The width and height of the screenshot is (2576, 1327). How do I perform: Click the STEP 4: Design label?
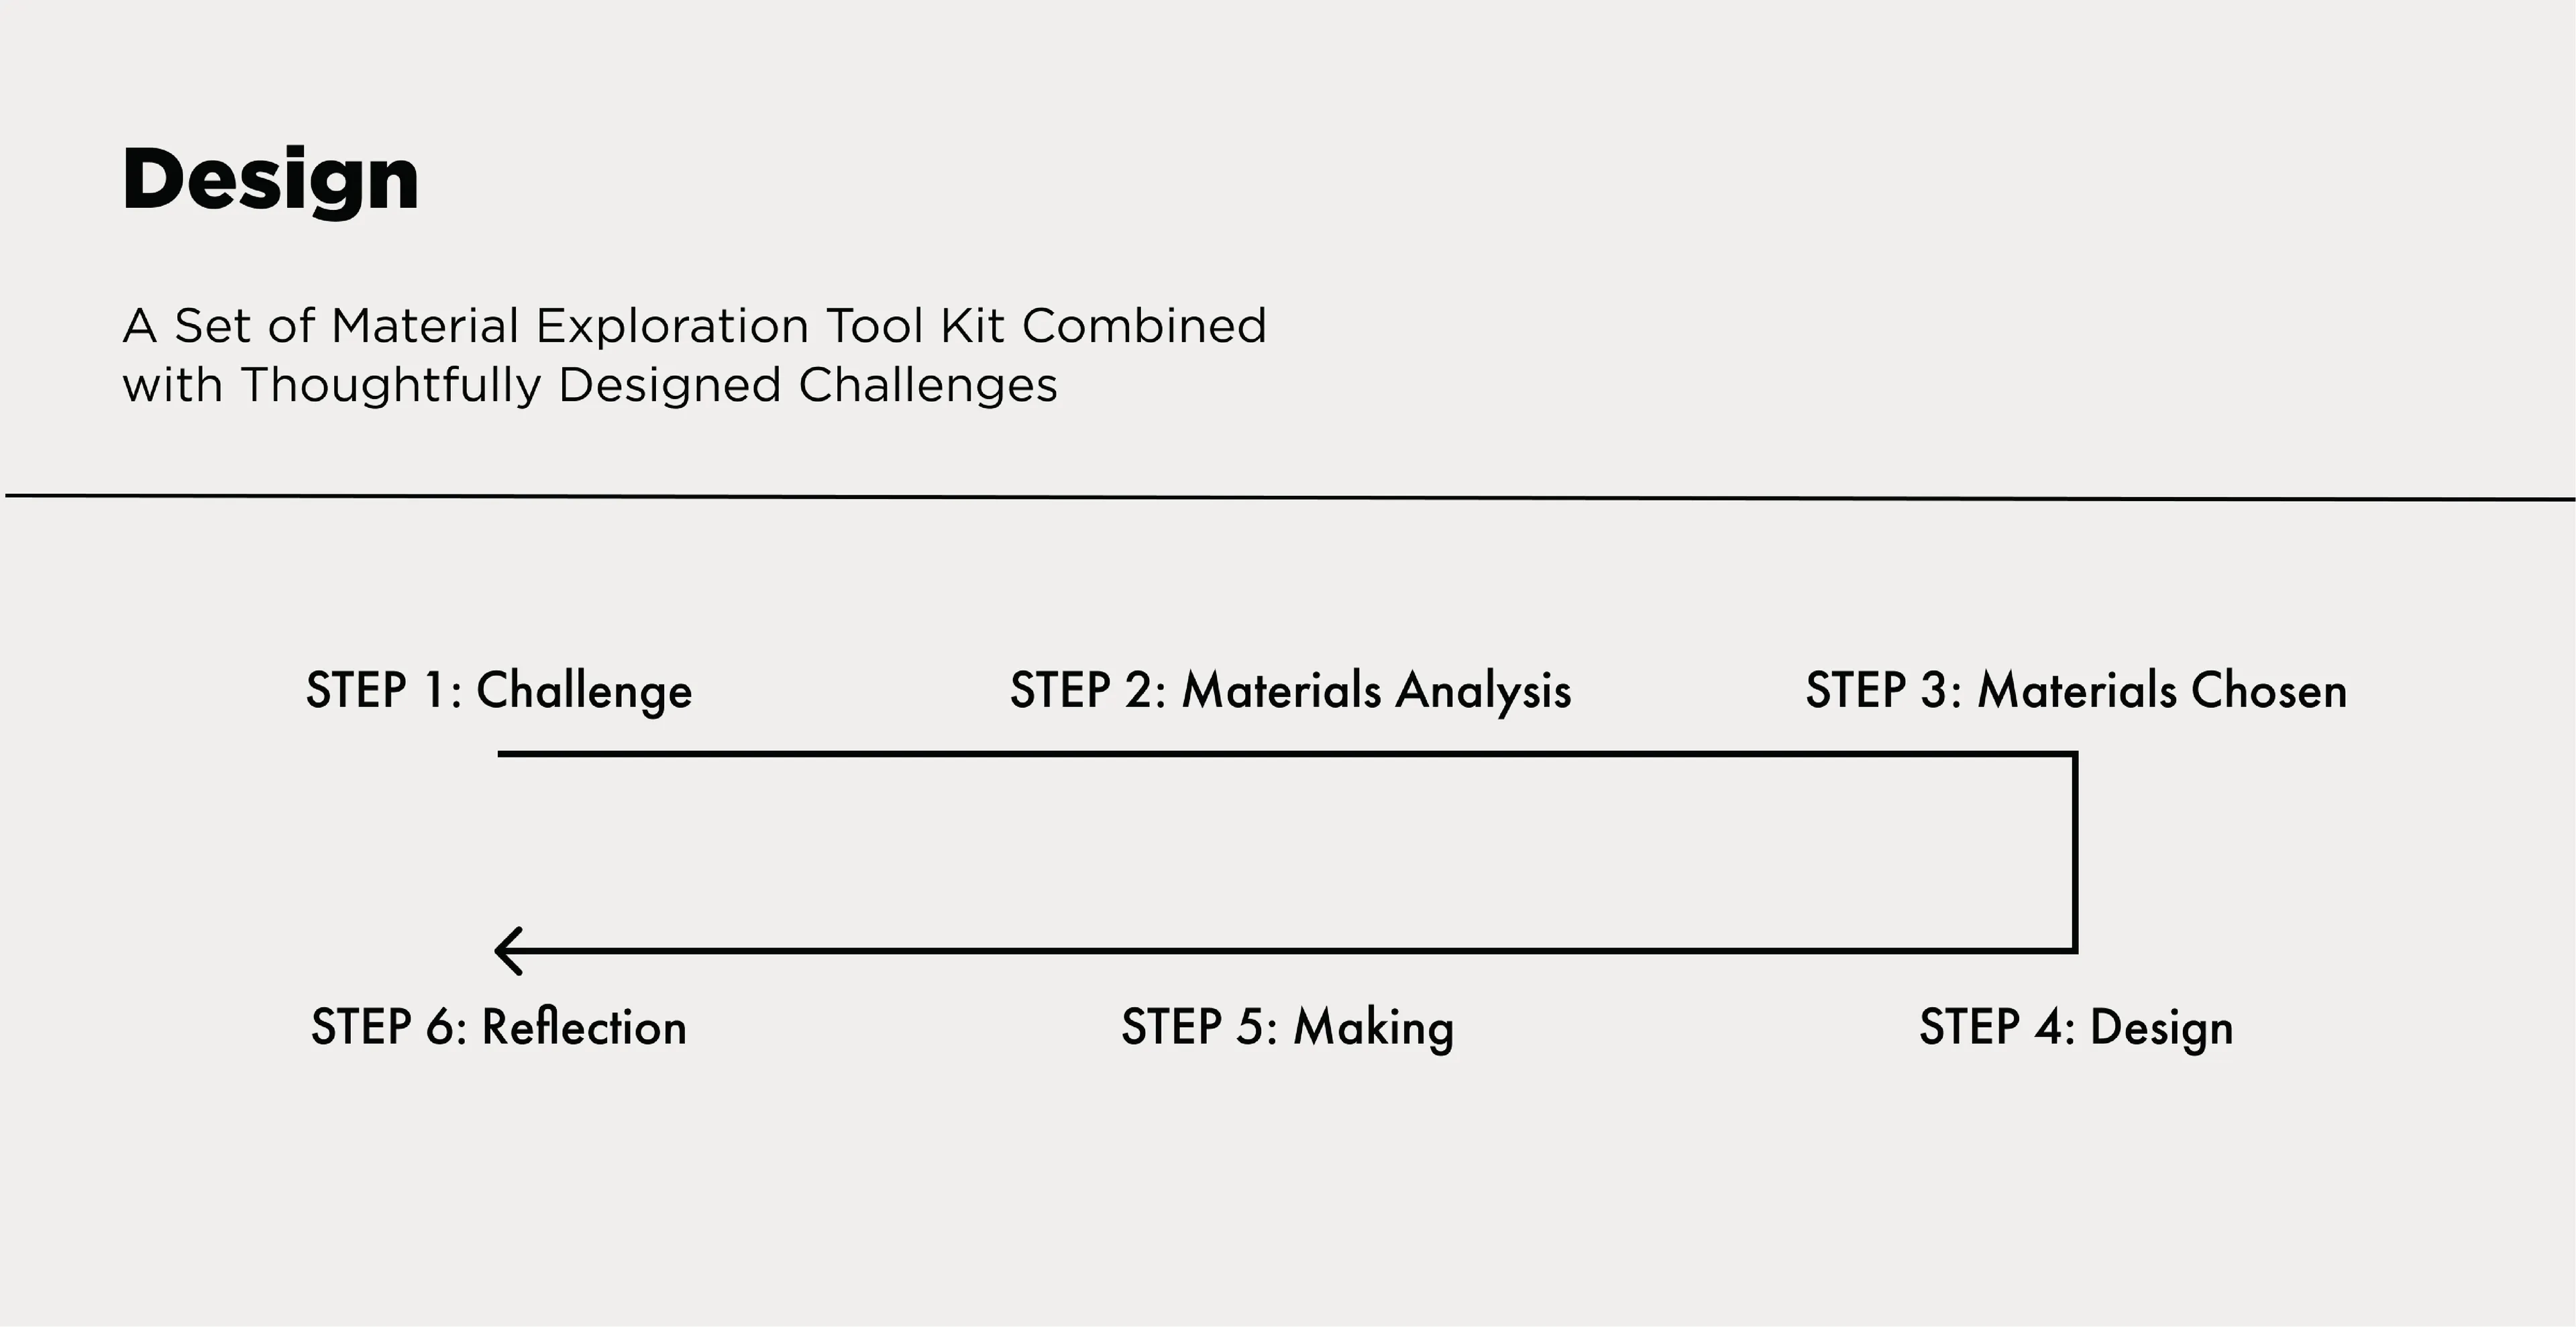pyautogui.click(x=2076, y=1028)
